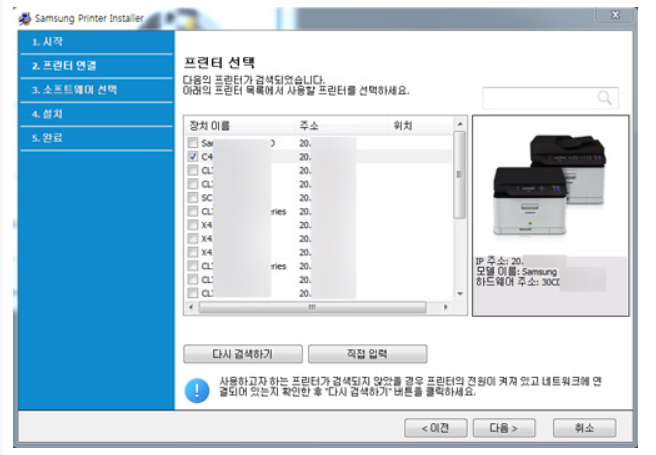
Task: Click the printer search input field
Action: (550, 98)
